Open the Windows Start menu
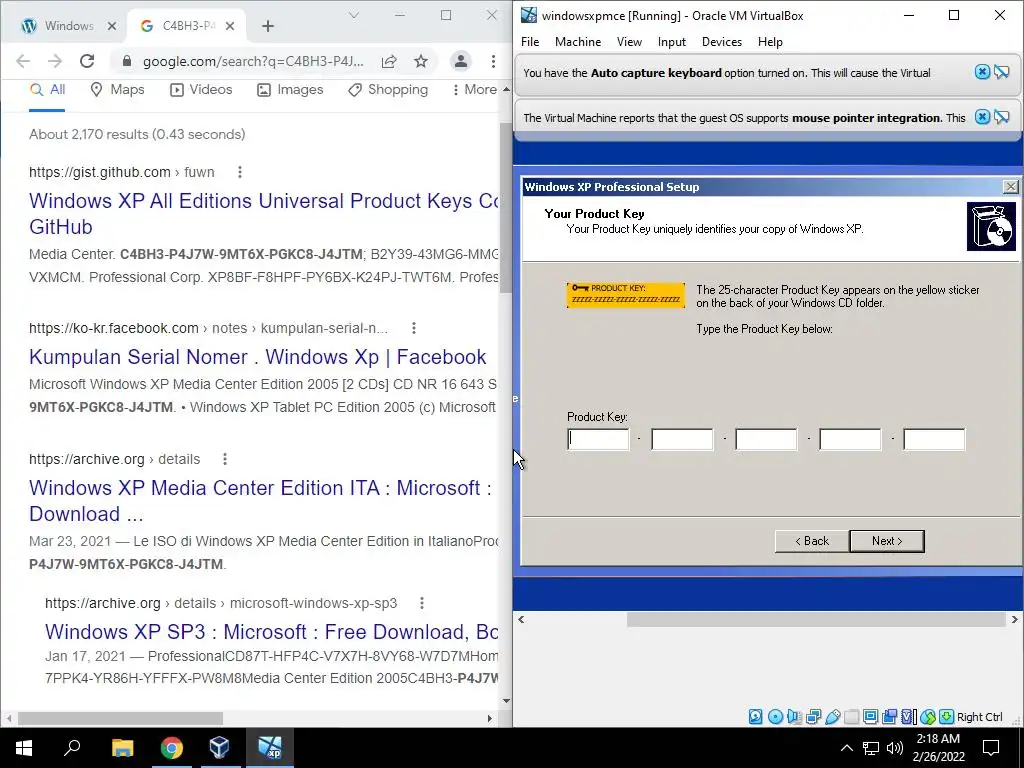This screenshot has height=768, width=1024. 24,748
